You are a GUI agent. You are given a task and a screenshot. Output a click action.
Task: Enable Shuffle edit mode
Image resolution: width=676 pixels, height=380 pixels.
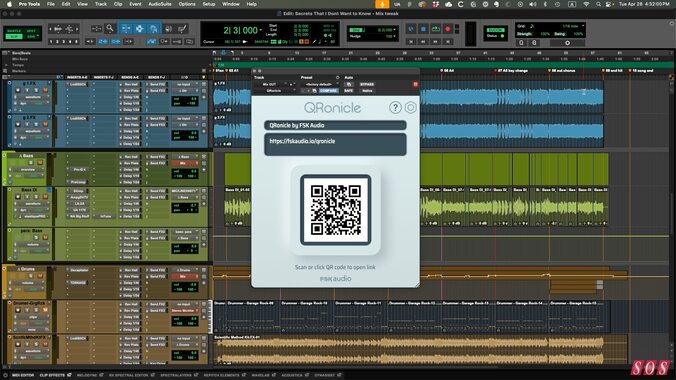14,31
